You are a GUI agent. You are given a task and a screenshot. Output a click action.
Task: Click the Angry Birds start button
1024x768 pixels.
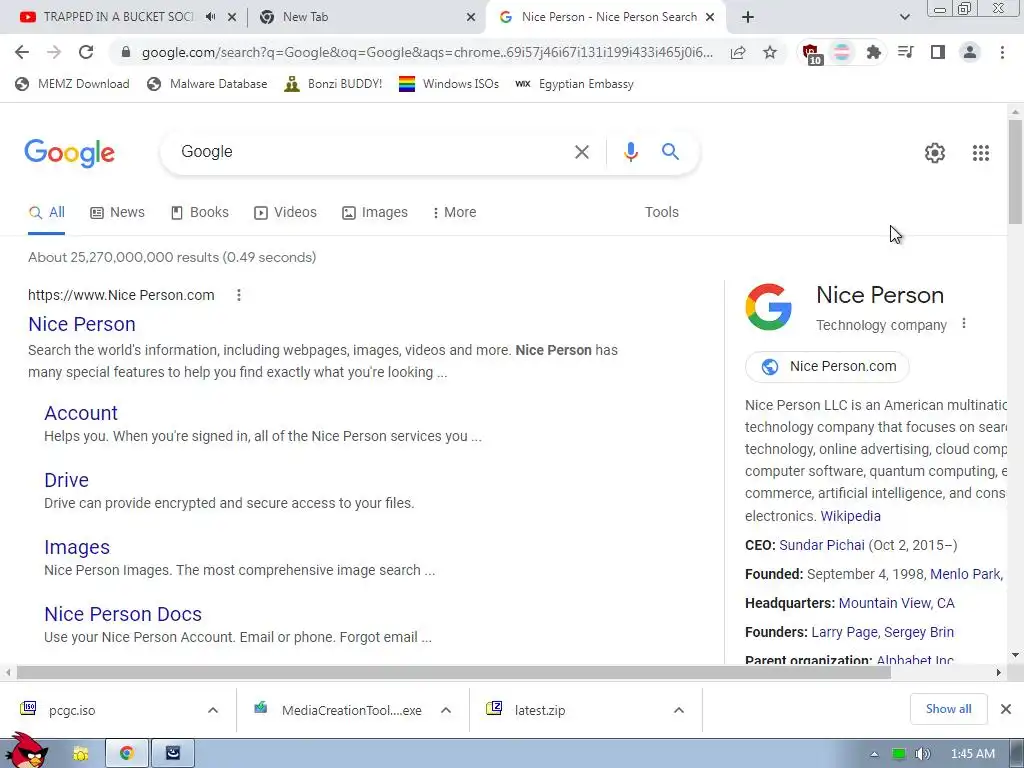[x=26, y=750]
